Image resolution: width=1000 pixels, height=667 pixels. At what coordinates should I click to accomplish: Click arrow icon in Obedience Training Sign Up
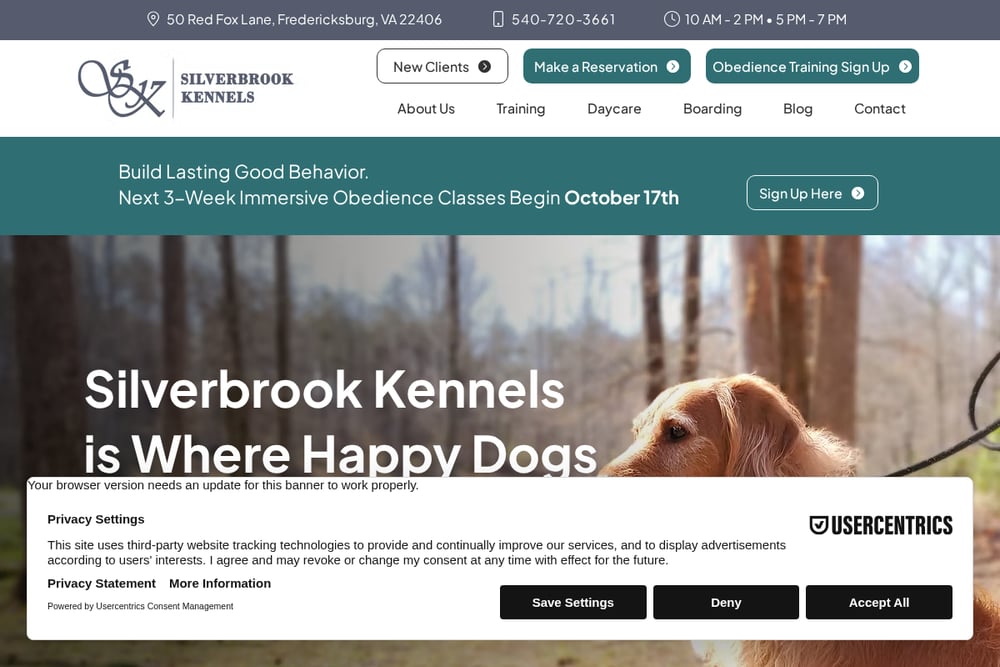point(905,66)
